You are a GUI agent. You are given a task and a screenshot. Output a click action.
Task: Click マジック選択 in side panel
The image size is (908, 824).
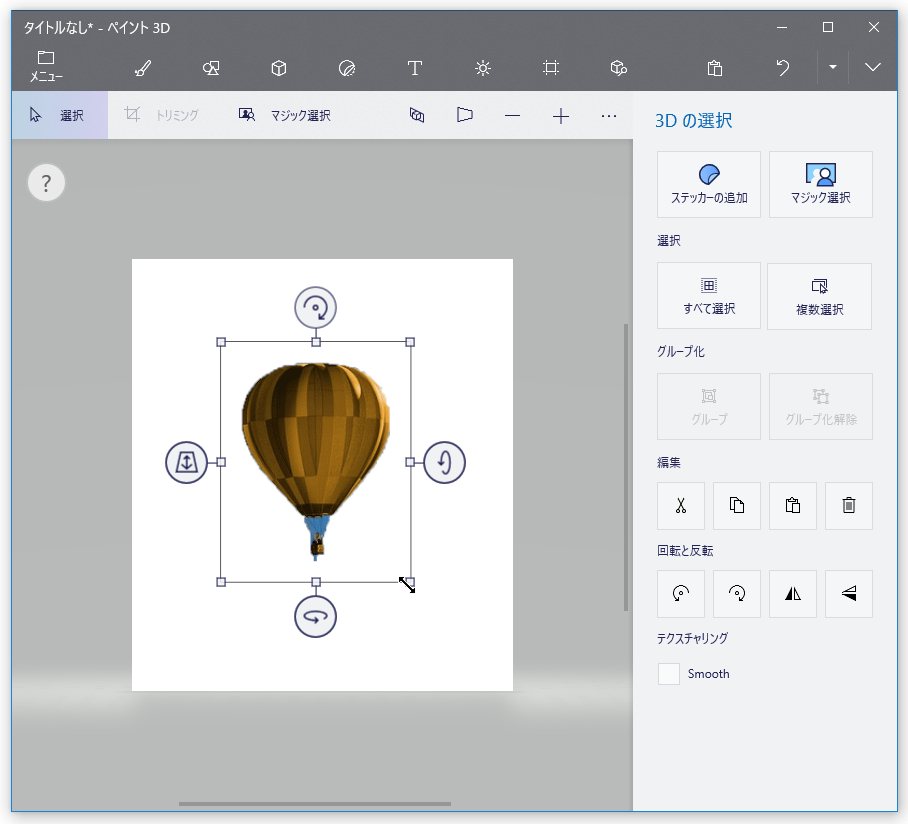point(821,185)
